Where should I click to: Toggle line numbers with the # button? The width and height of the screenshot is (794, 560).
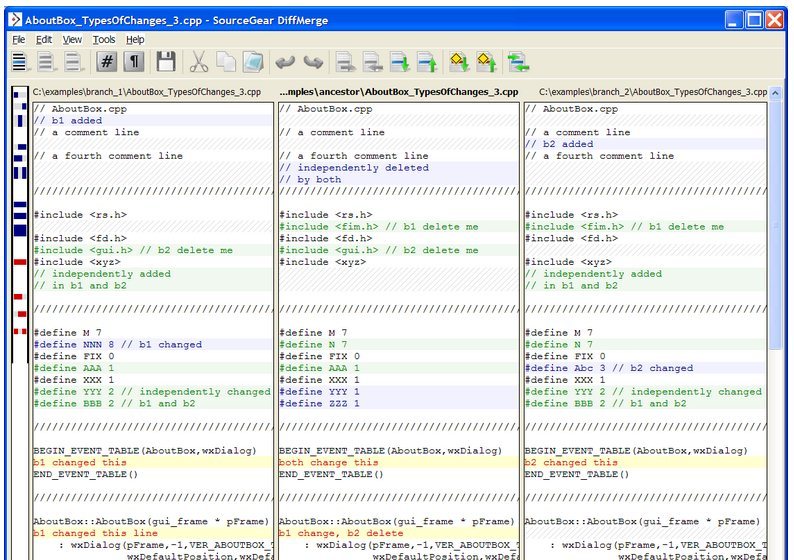click(x=106, y=62)
